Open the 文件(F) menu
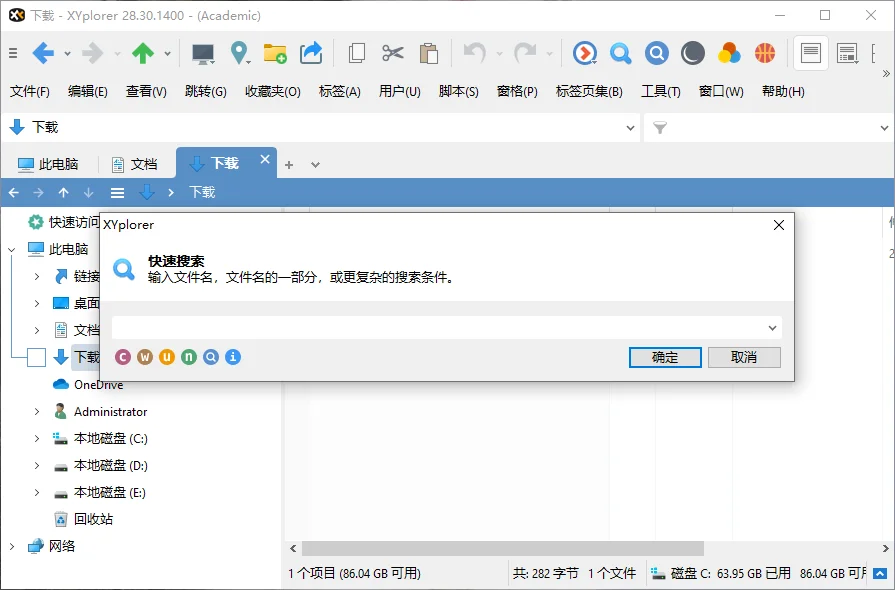Screen dimensions: 895x590 (x=30, y=91)
